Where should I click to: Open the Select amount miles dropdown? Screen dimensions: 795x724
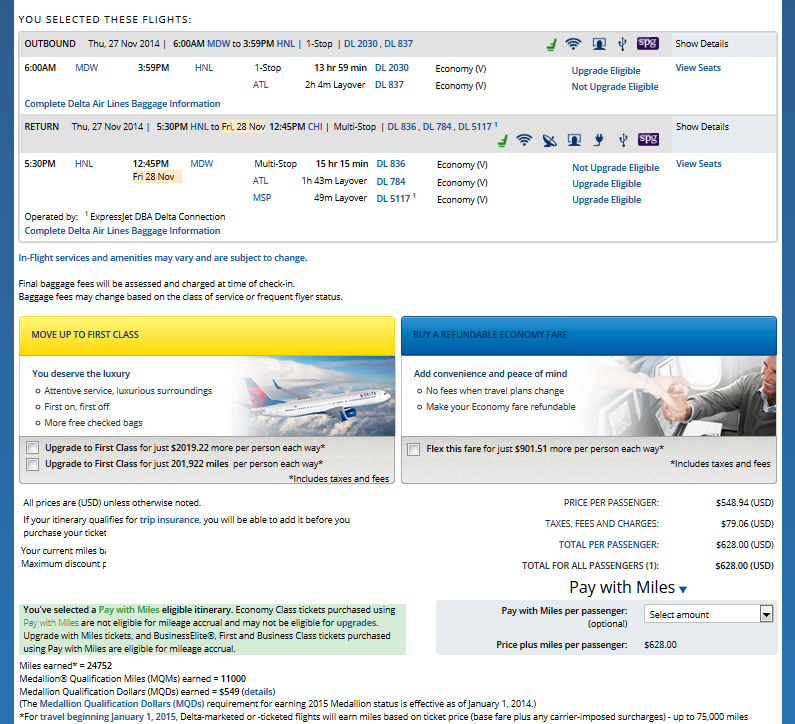(709, 614)
